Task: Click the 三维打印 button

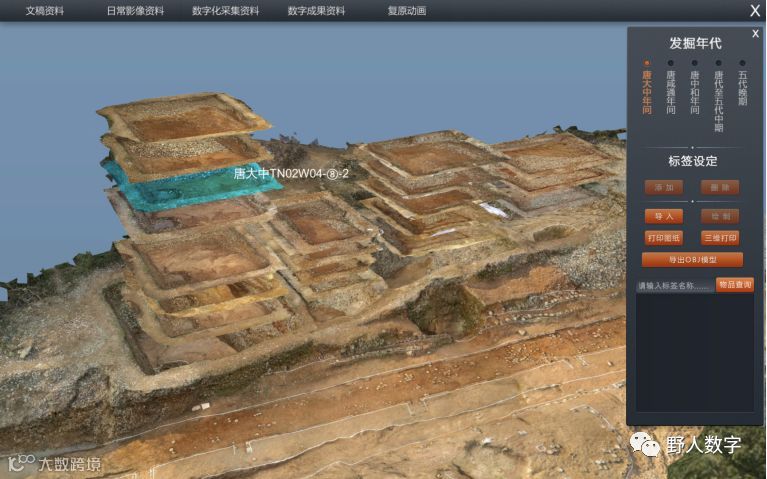Action: [720, 238]
